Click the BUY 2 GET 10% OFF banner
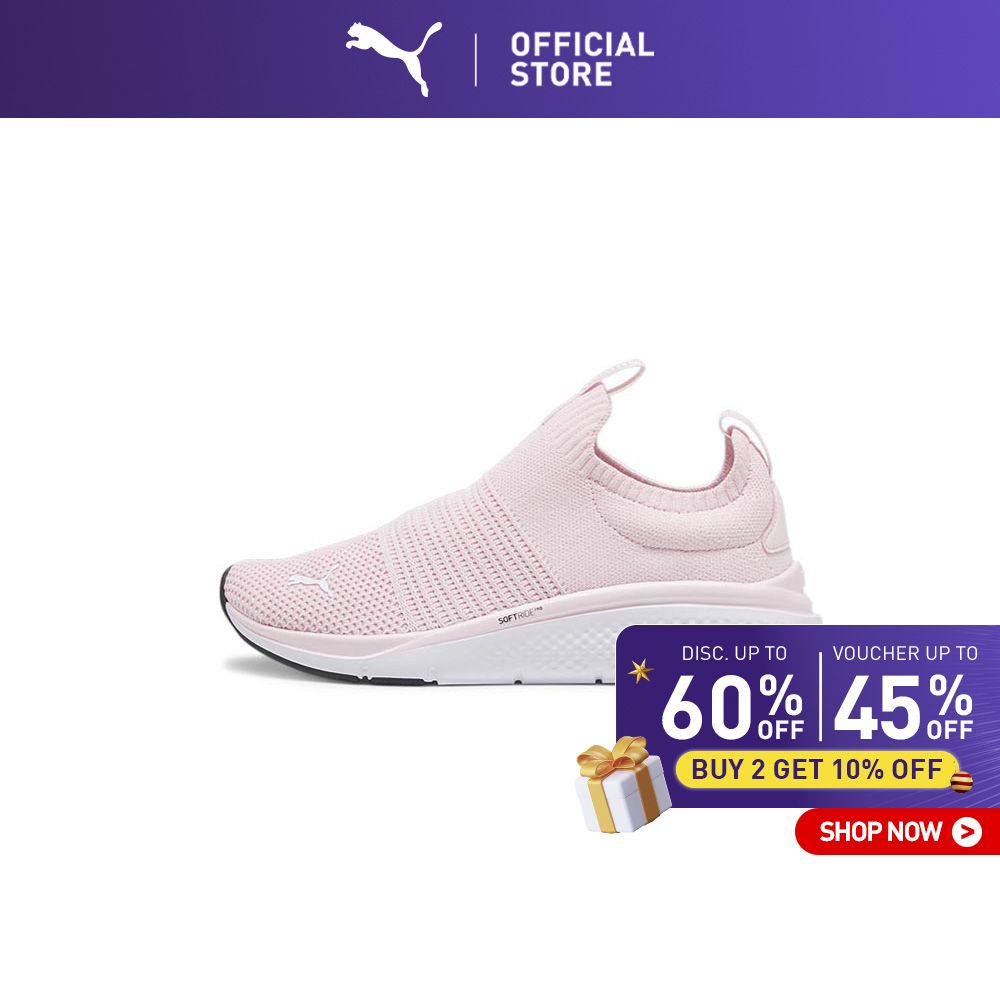This screenshot has width=1000, height=1000. coord(817,769)
